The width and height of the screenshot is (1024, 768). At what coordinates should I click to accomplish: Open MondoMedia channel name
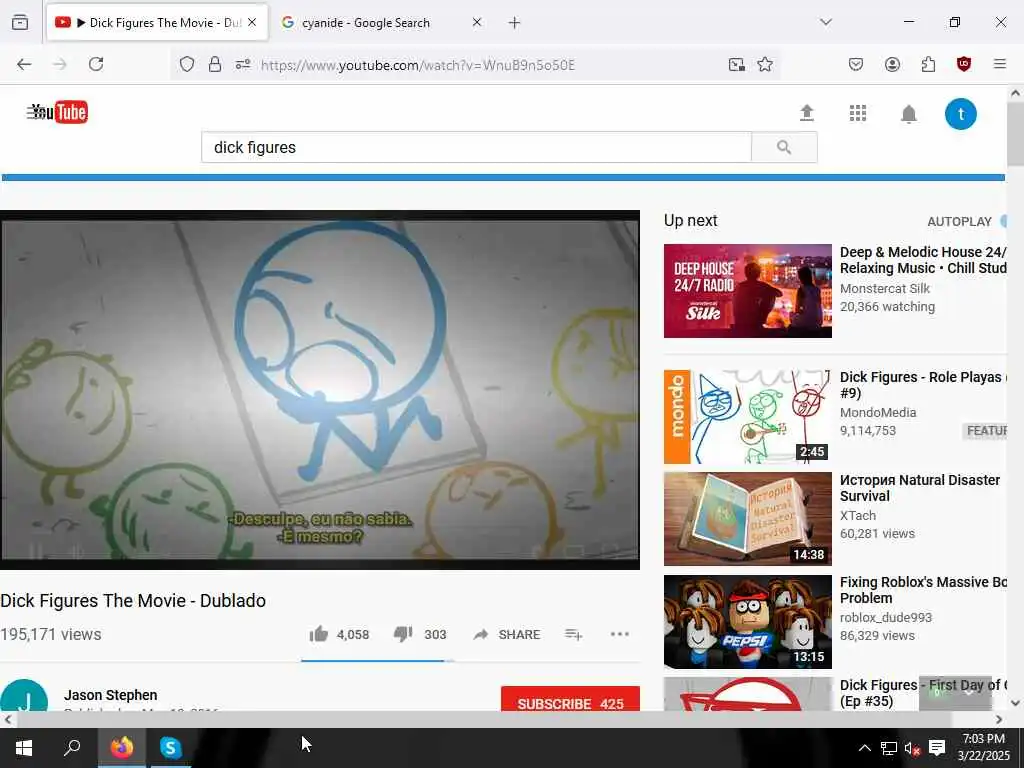tap(878, 412)
